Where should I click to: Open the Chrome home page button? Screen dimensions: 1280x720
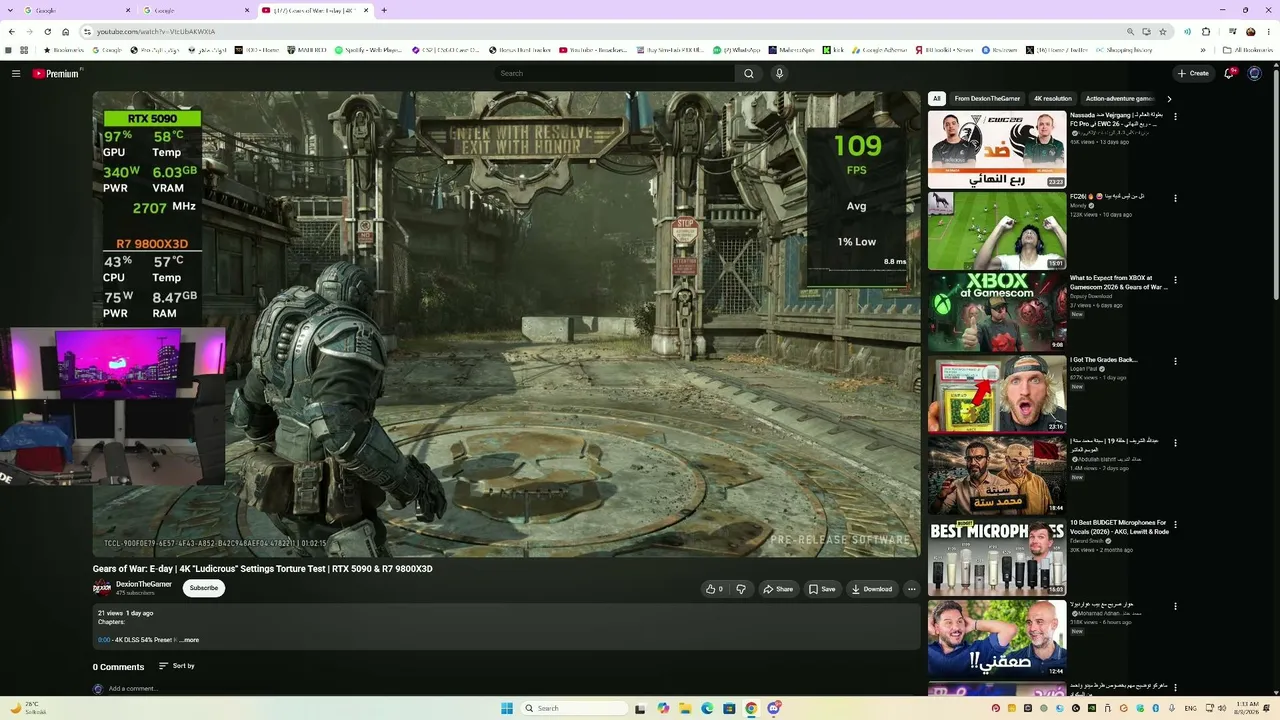click(66, 31)
